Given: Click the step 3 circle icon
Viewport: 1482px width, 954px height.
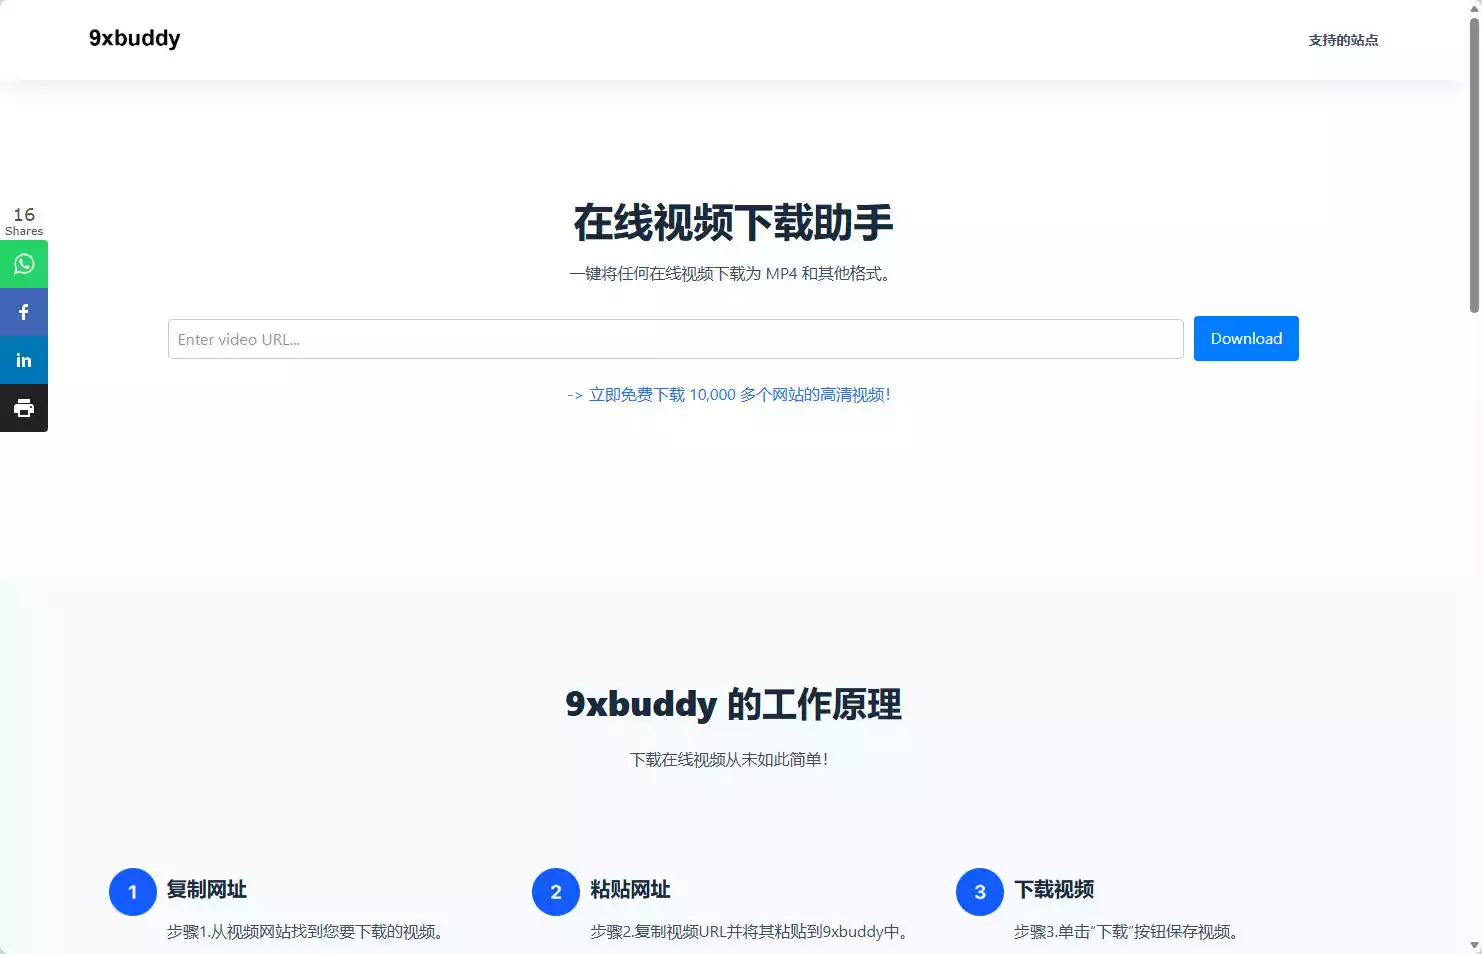Looking at the screenshot, I should point(980,892).
